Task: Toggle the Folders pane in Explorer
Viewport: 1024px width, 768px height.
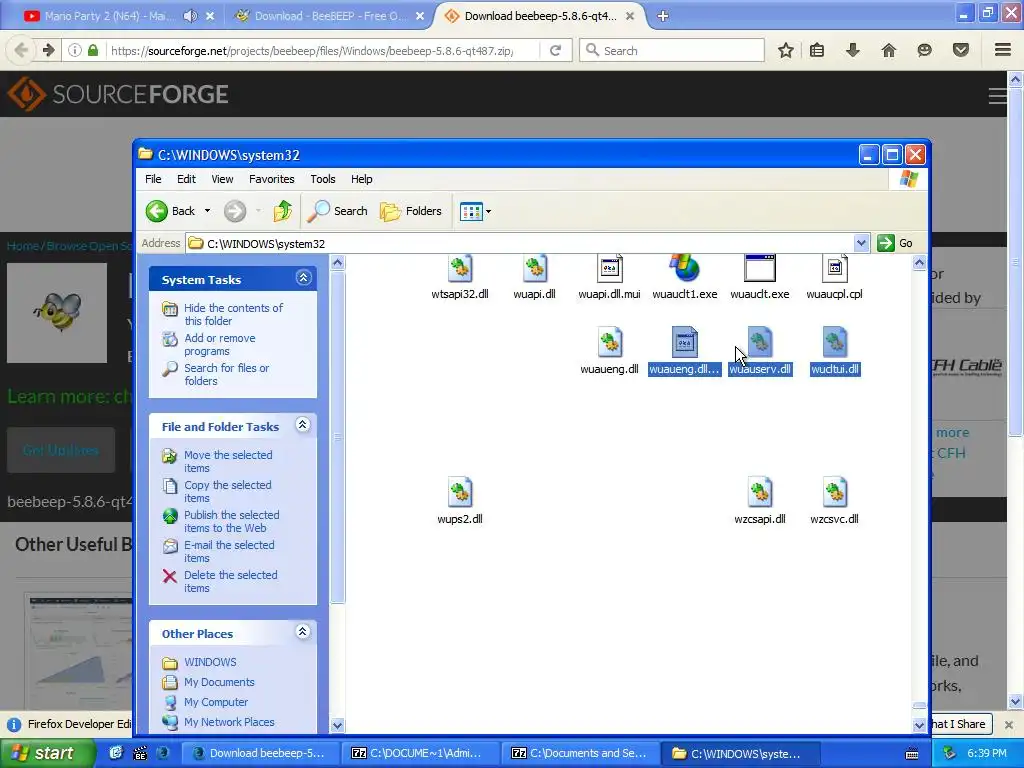Action: [x=411, y=211]
